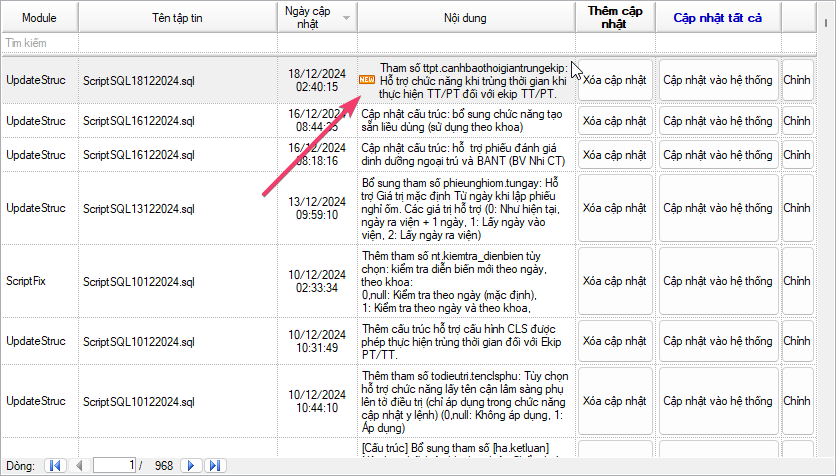Click the current row number field showing 1
This screenshot has height=476, width=836.
115,465
